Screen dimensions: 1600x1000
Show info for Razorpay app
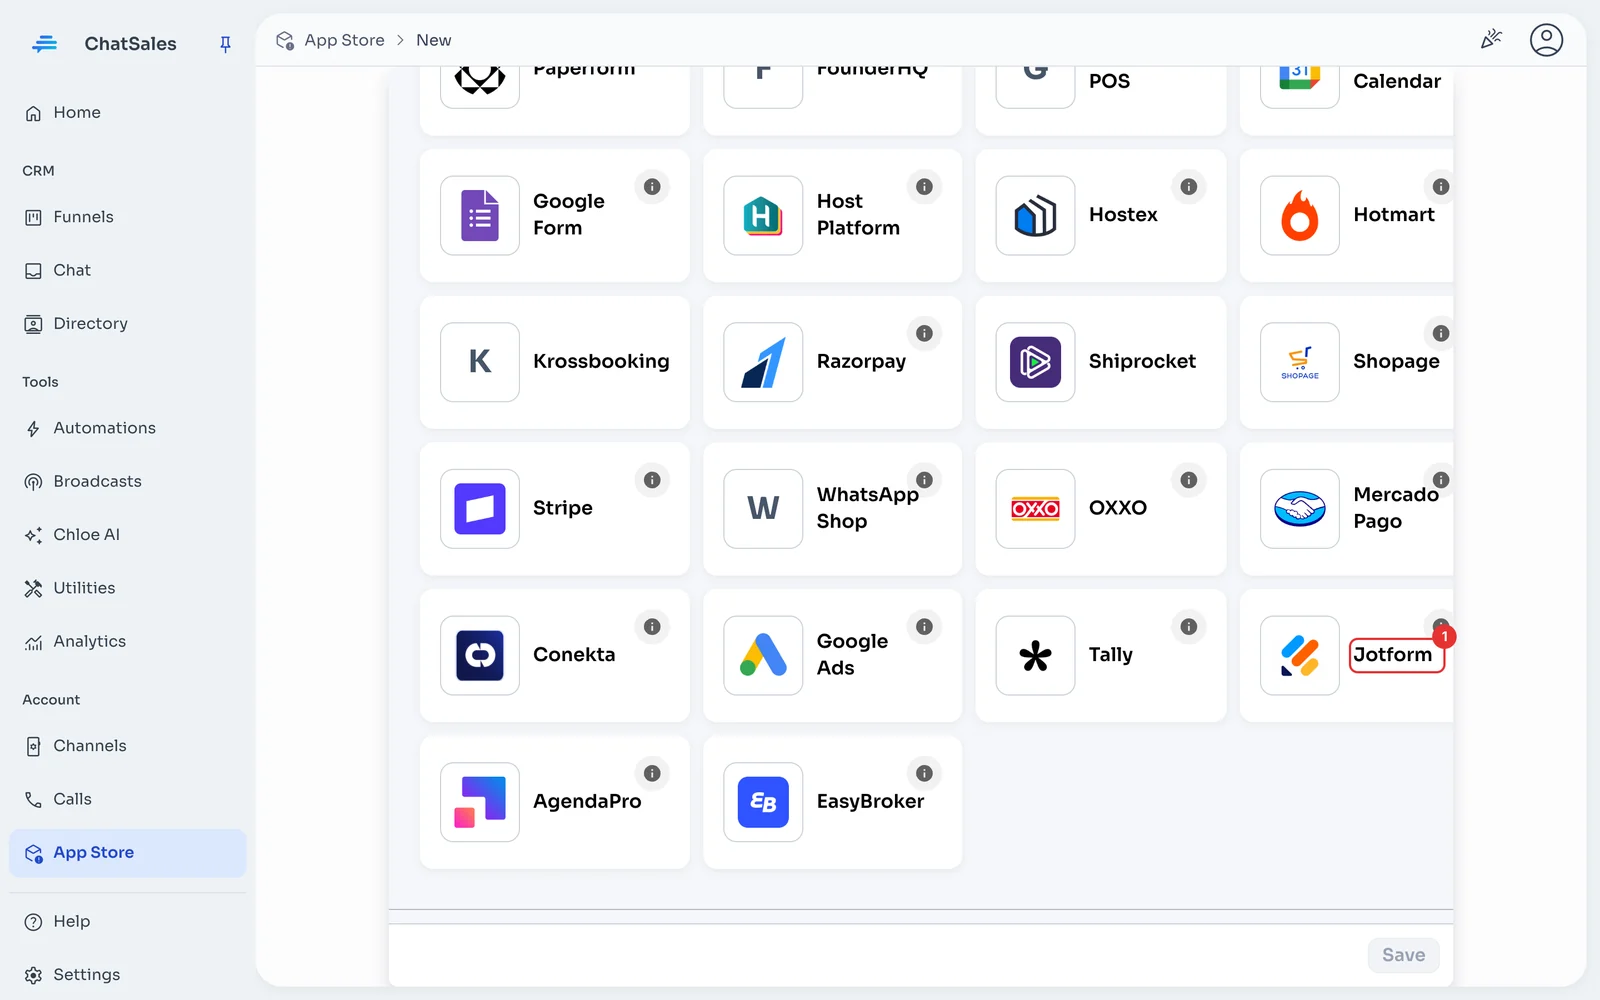click(924, 333)
